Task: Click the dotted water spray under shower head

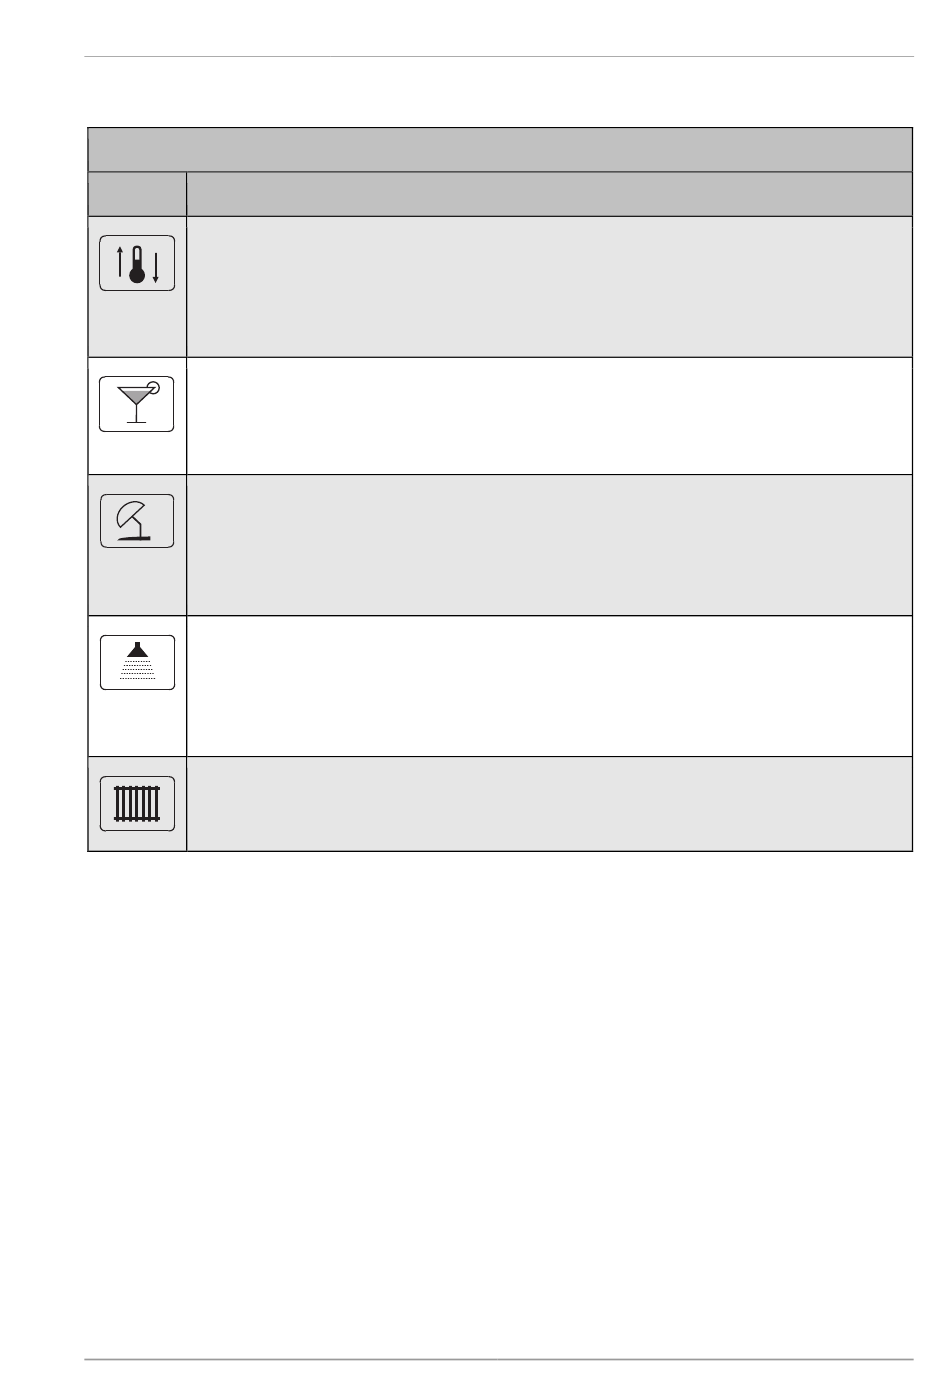Action: [x=138, y=668]
